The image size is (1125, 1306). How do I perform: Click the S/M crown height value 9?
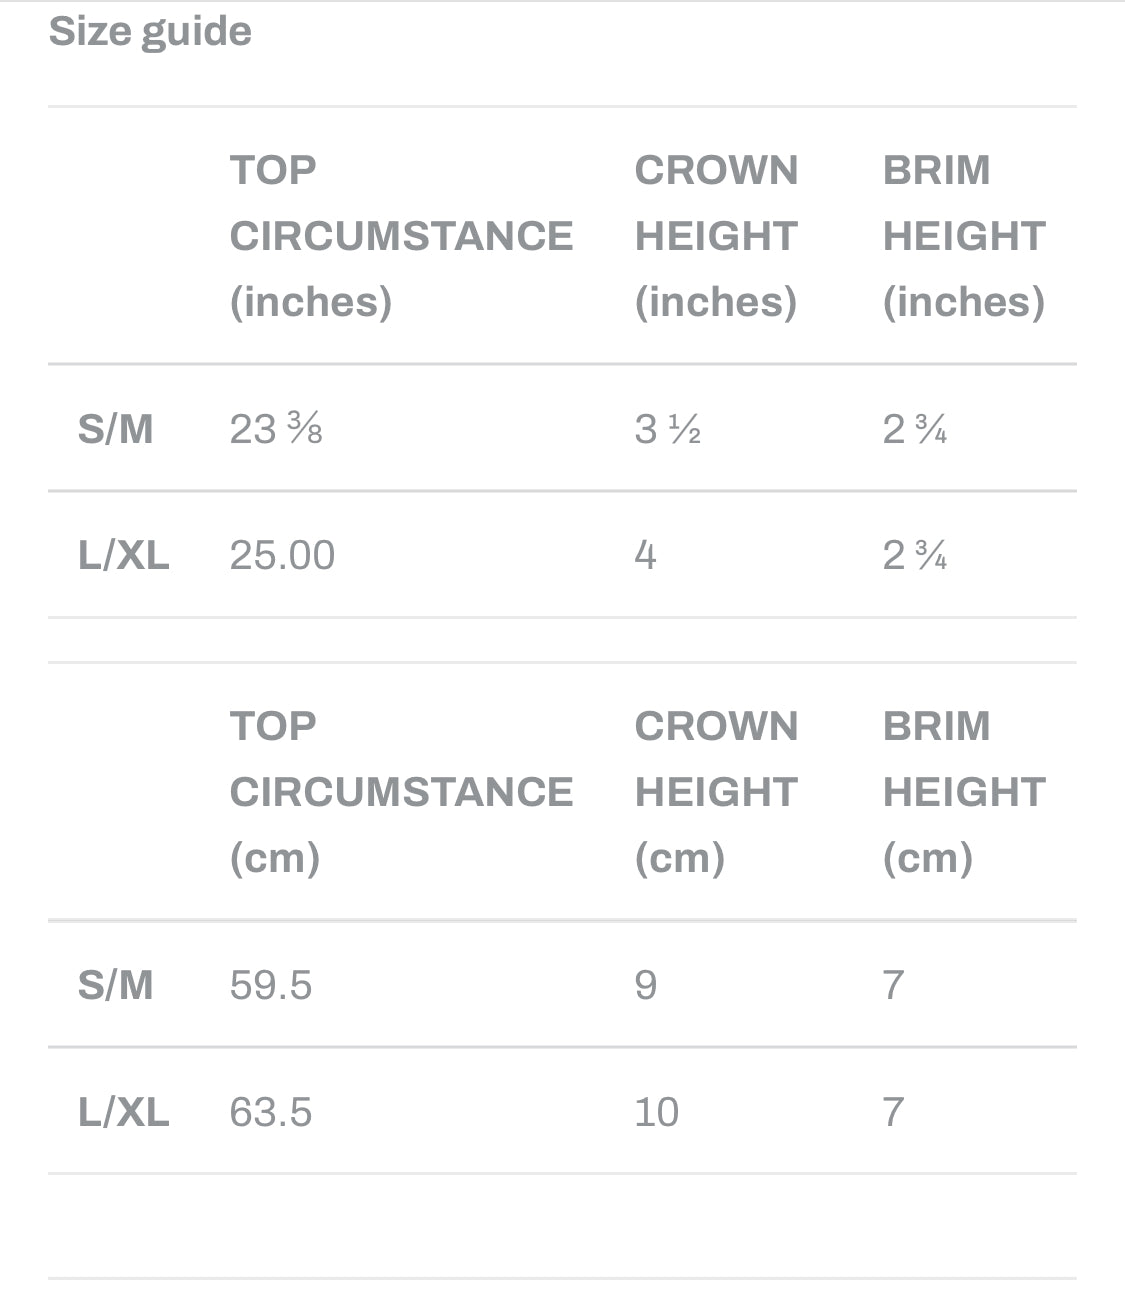pos(646,985)
